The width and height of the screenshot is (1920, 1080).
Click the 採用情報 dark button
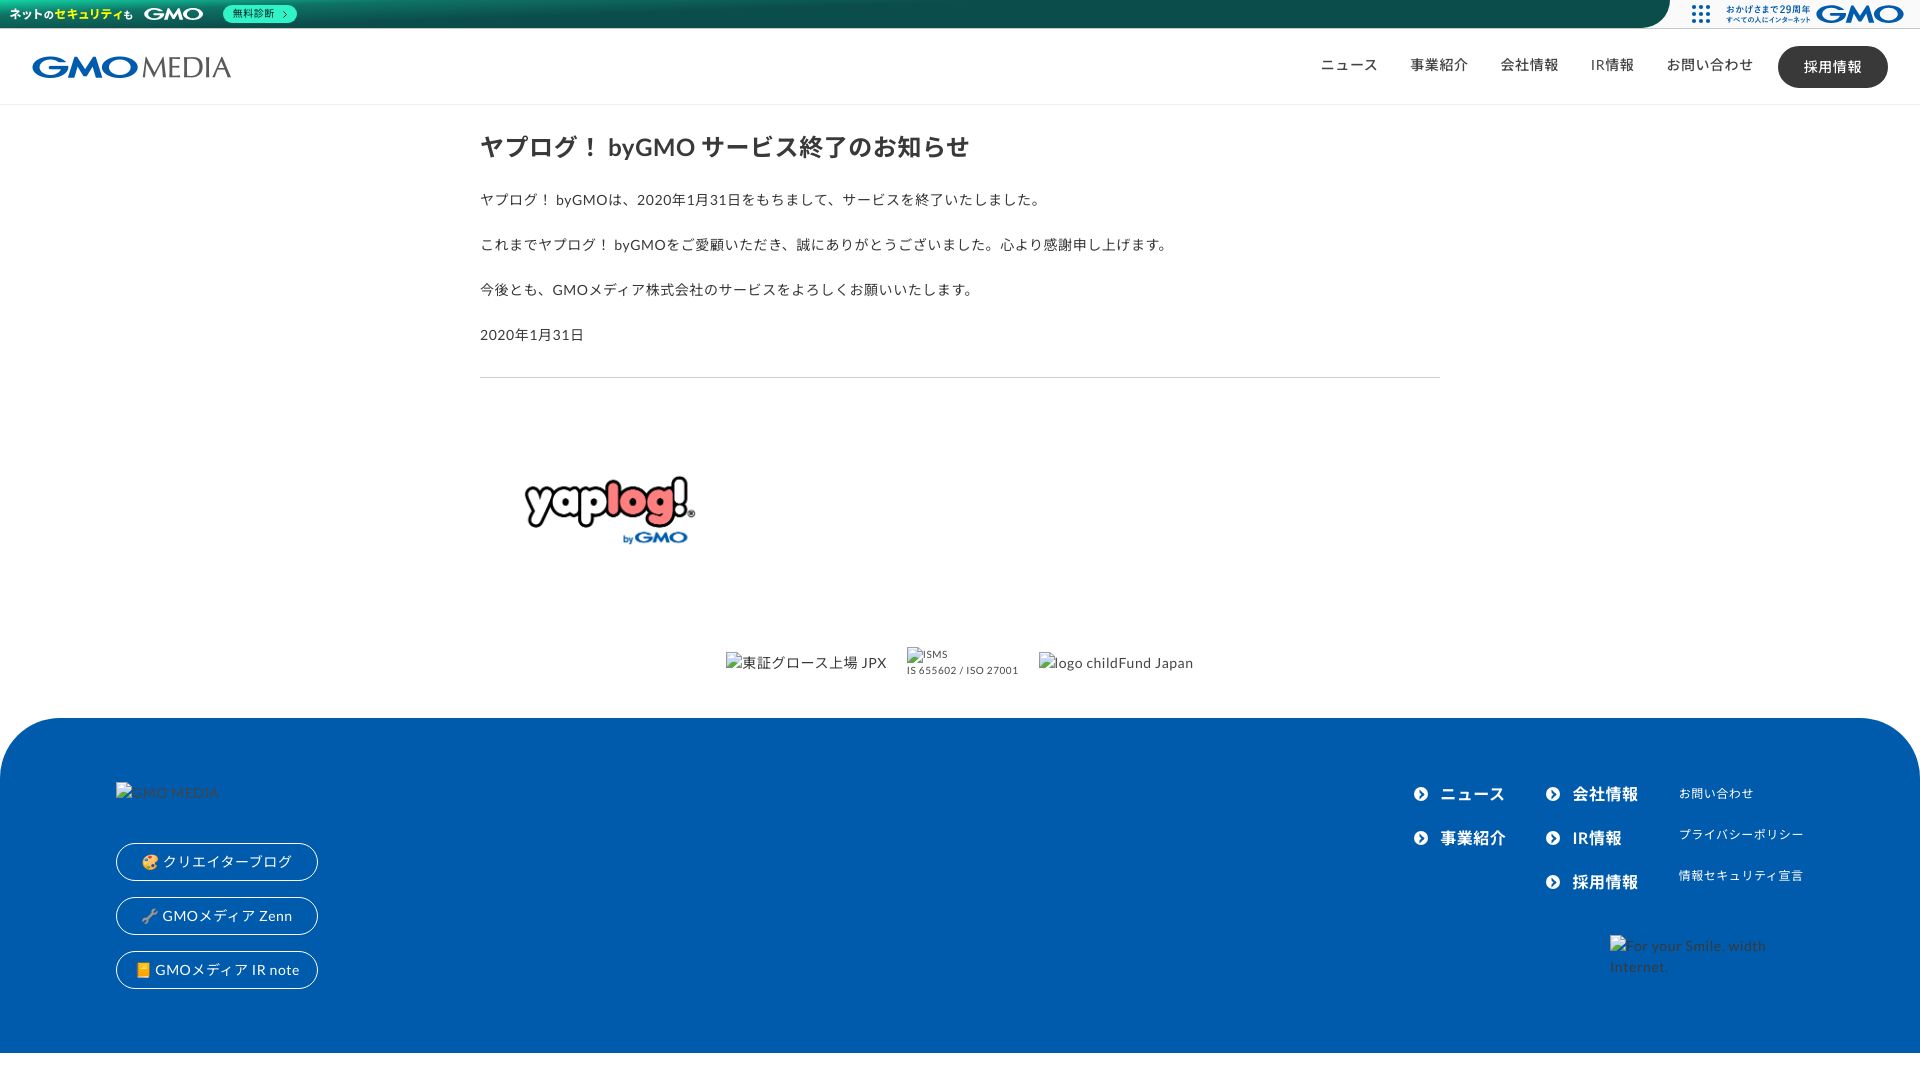point(1832,67)
